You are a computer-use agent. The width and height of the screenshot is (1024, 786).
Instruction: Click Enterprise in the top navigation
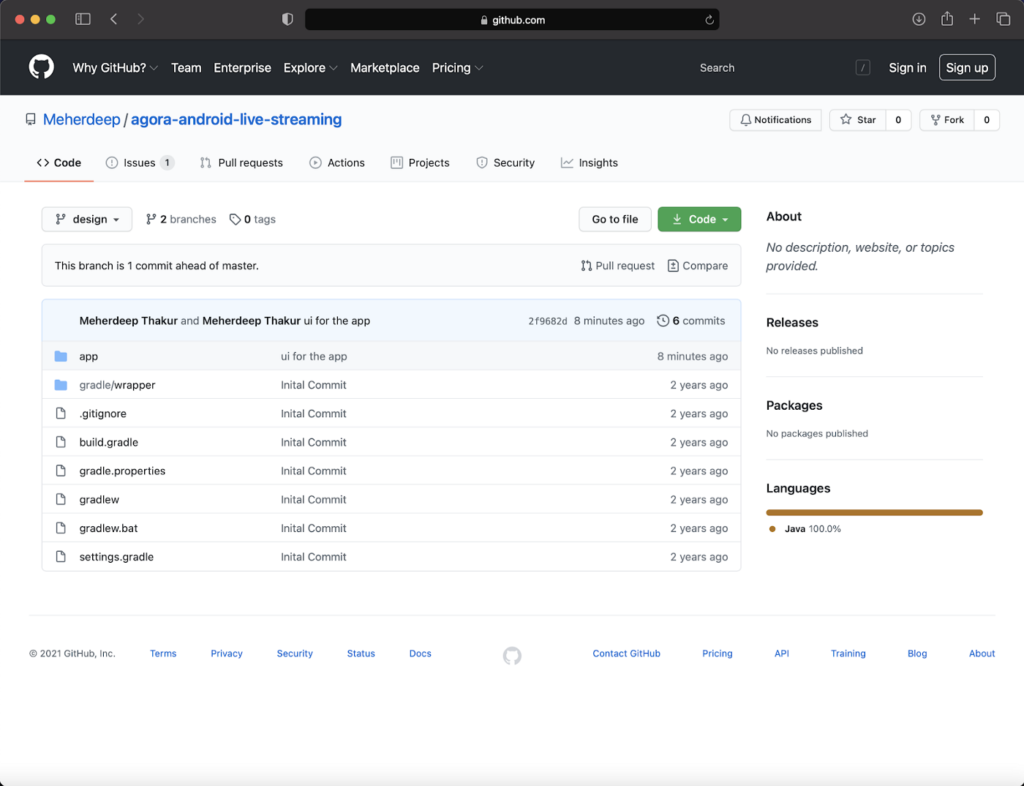pyautogui.click(x=242, y=67)
